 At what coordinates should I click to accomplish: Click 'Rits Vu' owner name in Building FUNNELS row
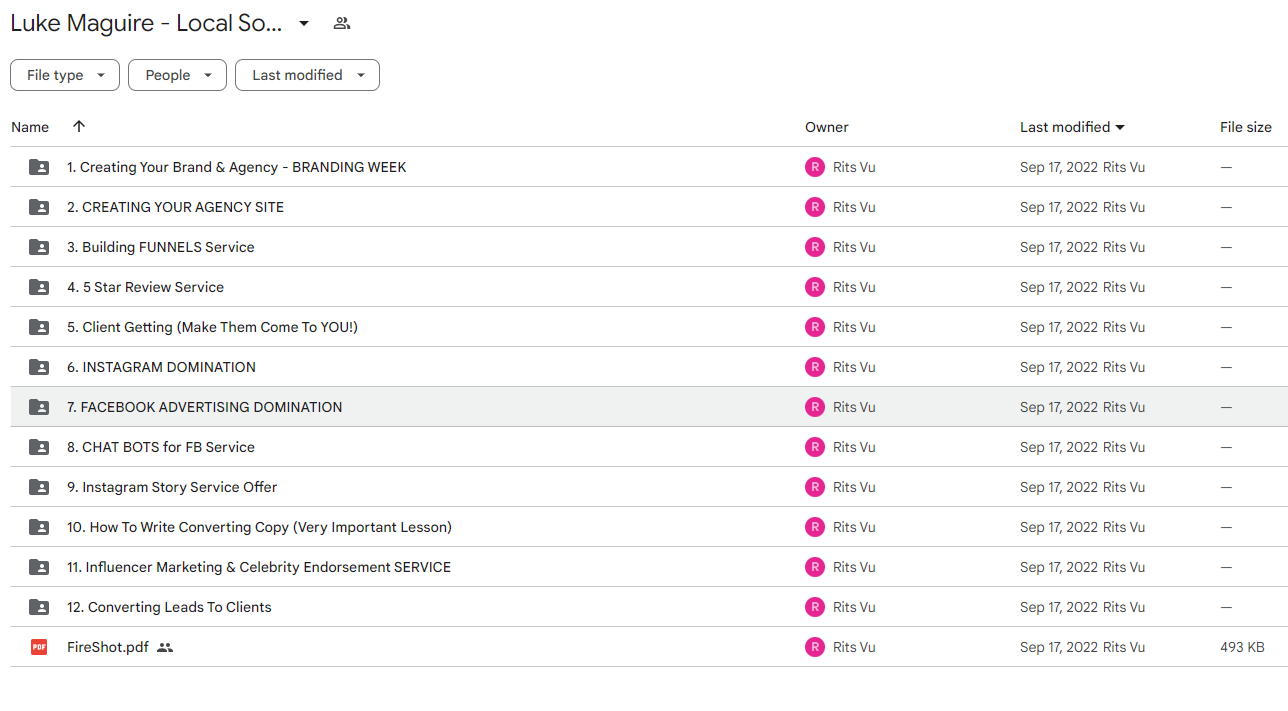(854, 247)
